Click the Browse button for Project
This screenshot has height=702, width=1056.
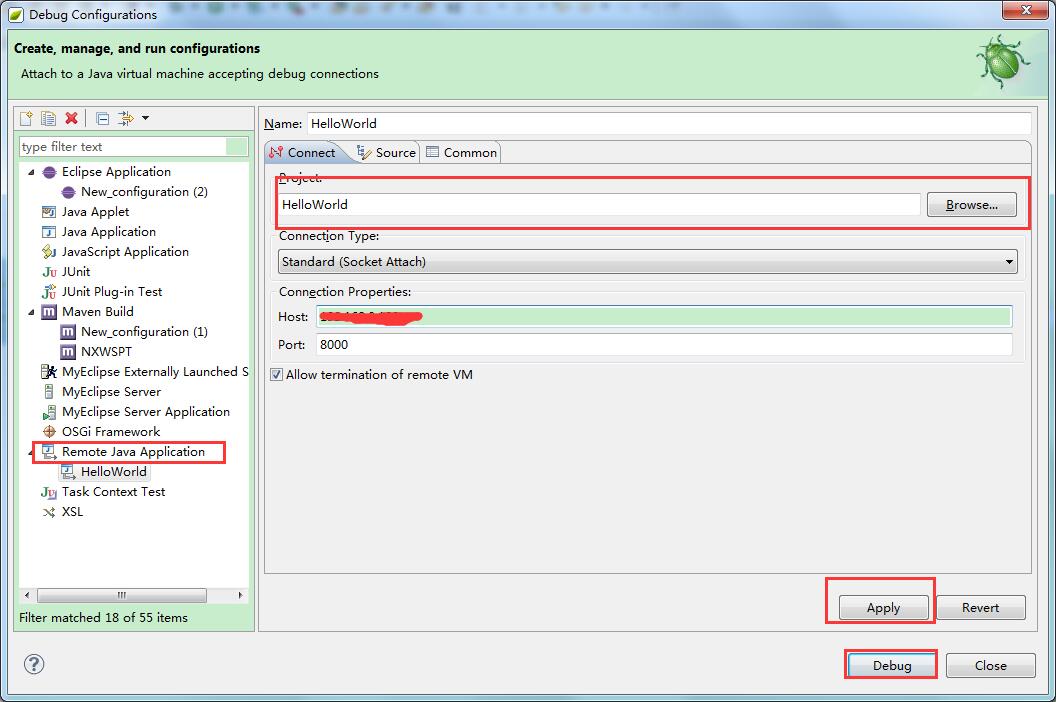(x=970, y=204)
